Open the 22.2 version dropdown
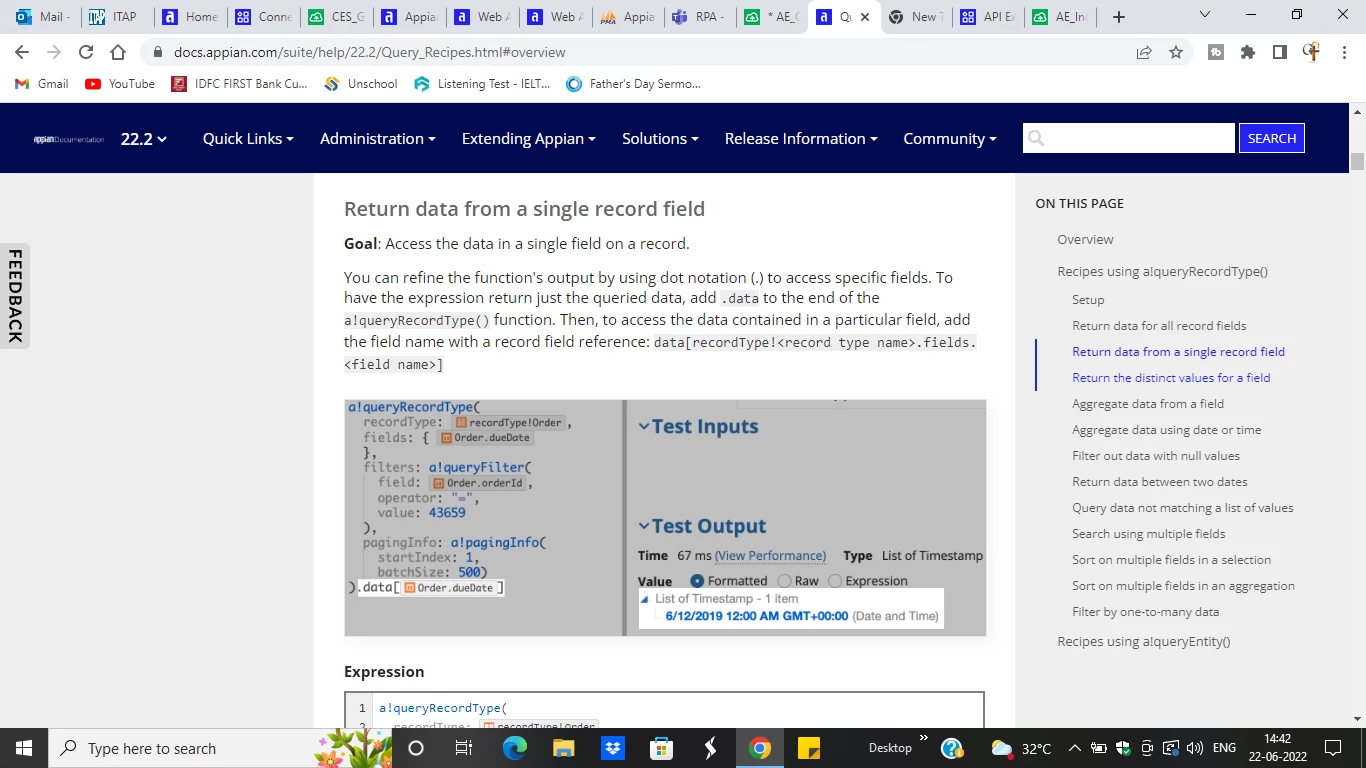 144,139
